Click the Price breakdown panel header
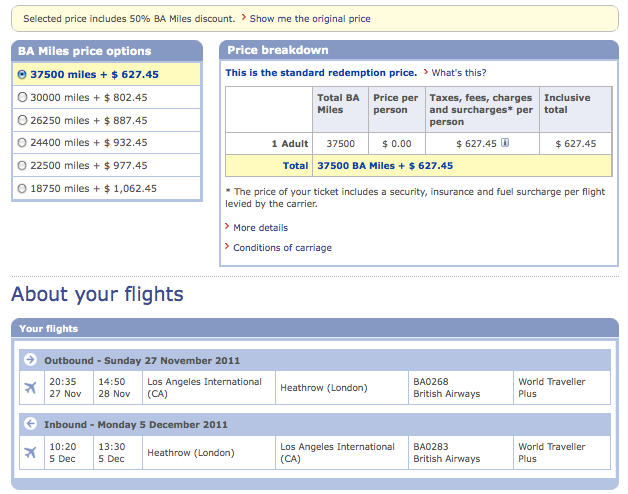The image size is (628, 494). click(x=278, y=50)
